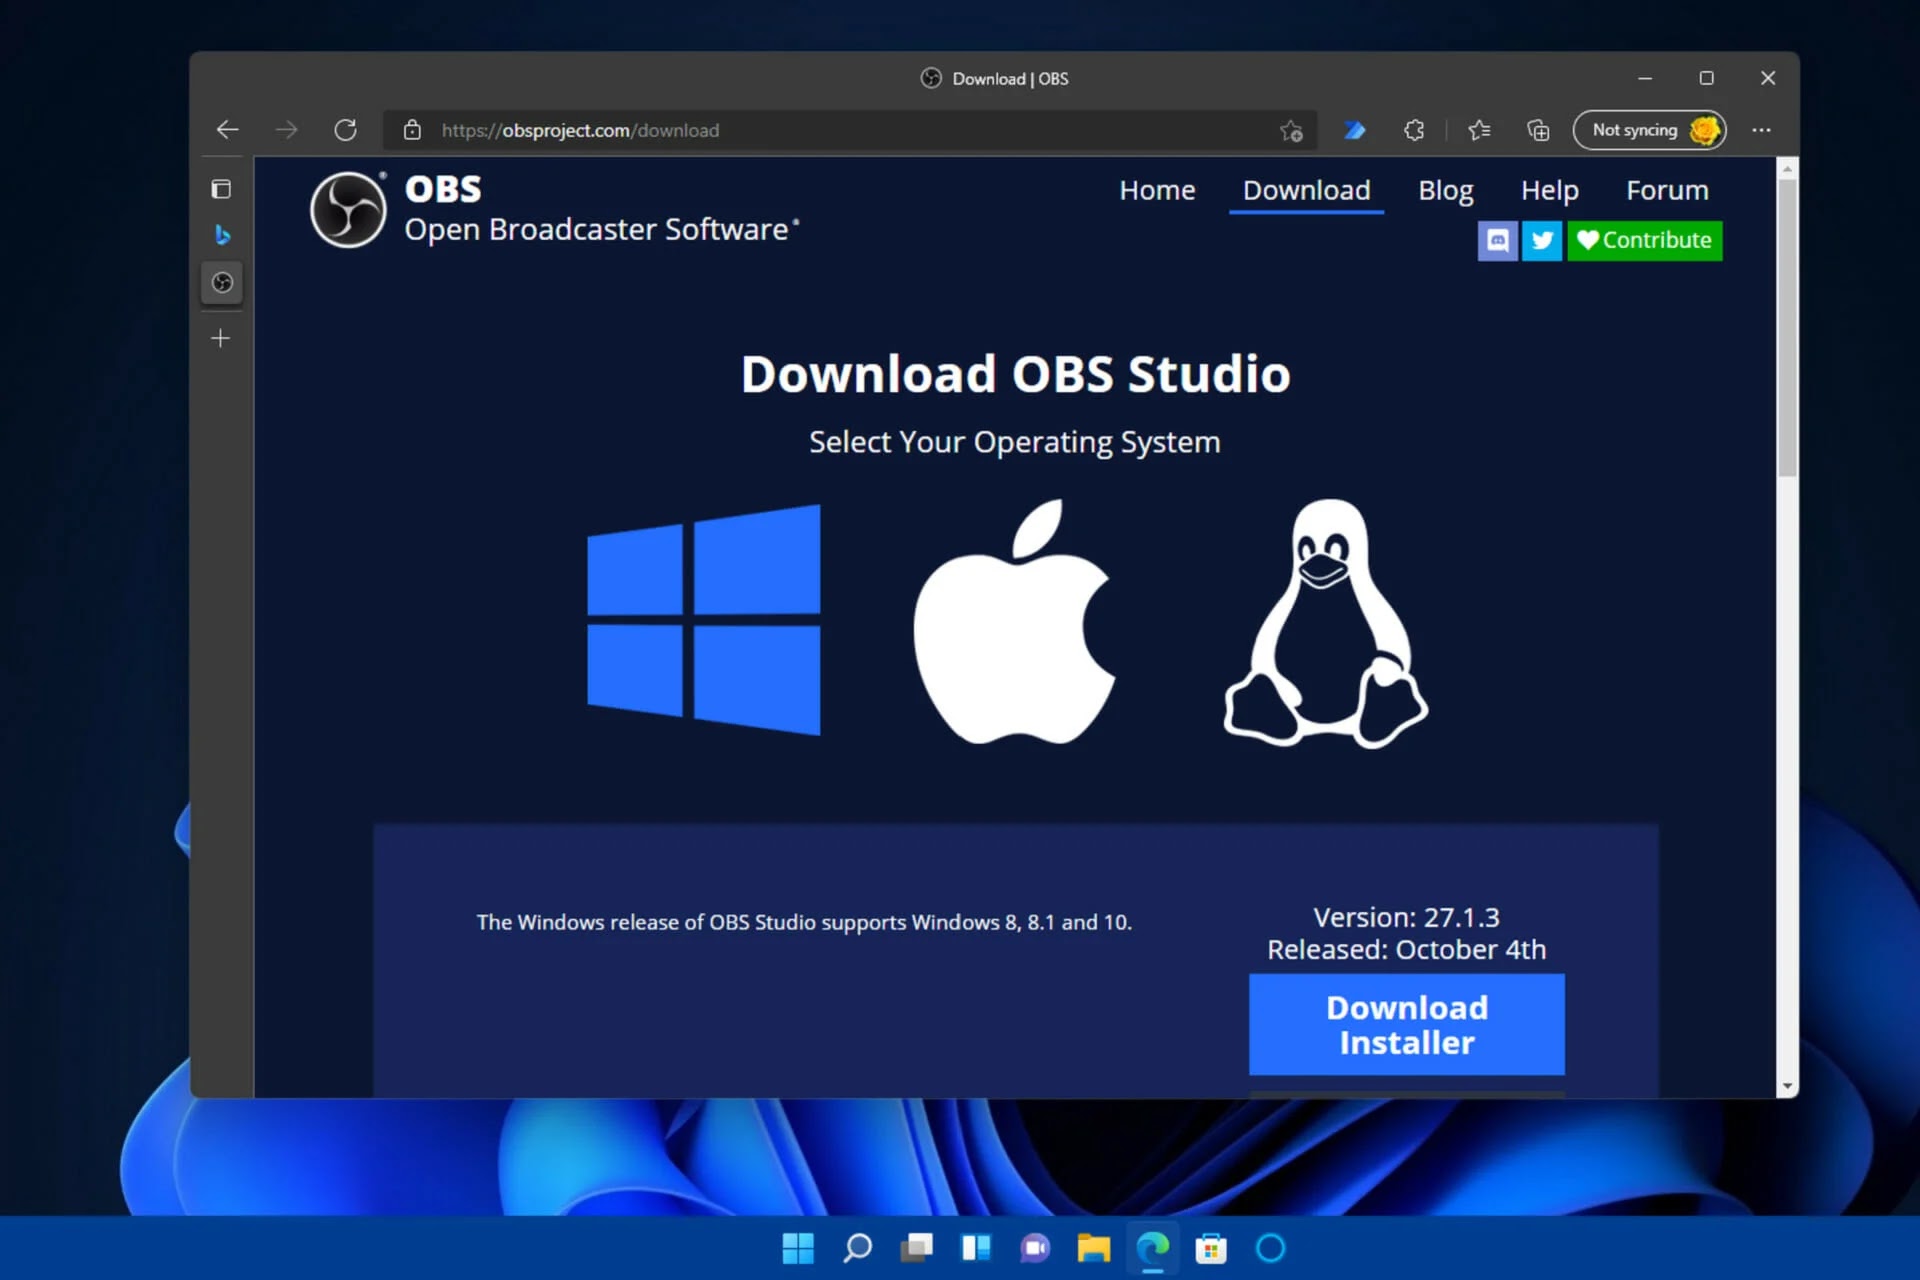Open Task View on taskbar
The width and height of the screenshot is (1920, 1280).
(x=916, y=1248)
